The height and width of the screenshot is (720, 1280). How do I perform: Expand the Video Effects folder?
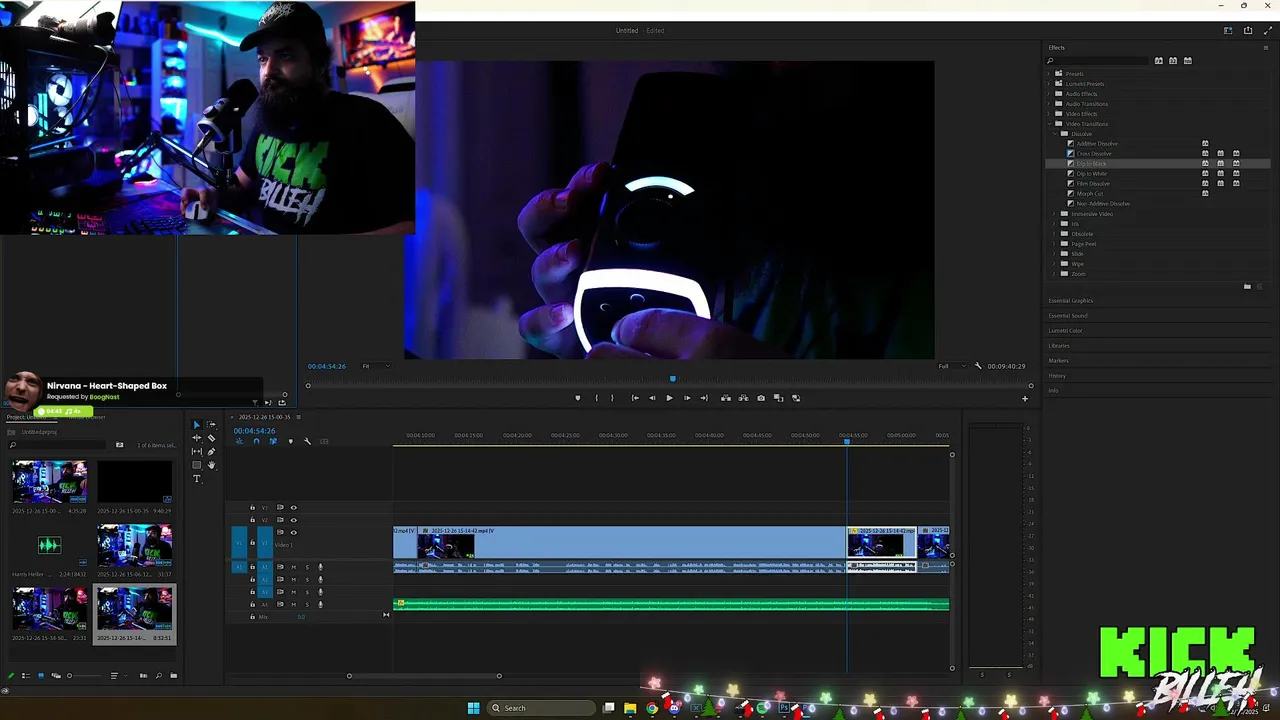1048,114
